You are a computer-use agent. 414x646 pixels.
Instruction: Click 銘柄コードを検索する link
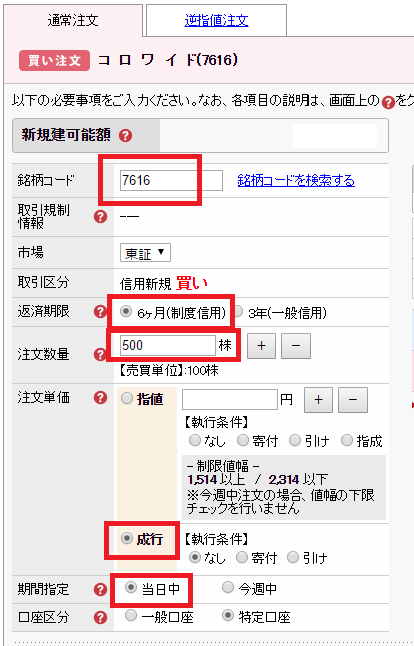(x=296, y=180)
